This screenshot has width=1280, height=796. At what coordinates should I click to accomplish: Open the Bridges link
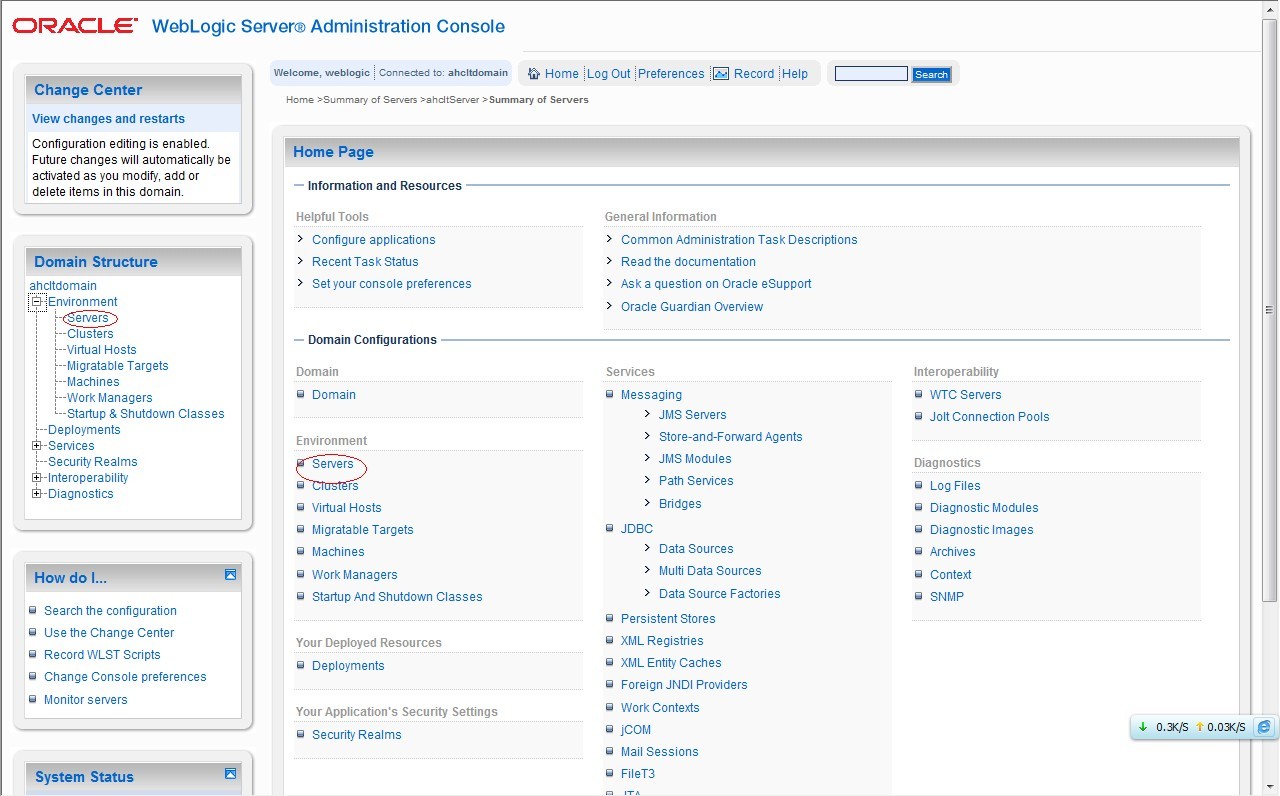tap(680, 504)
